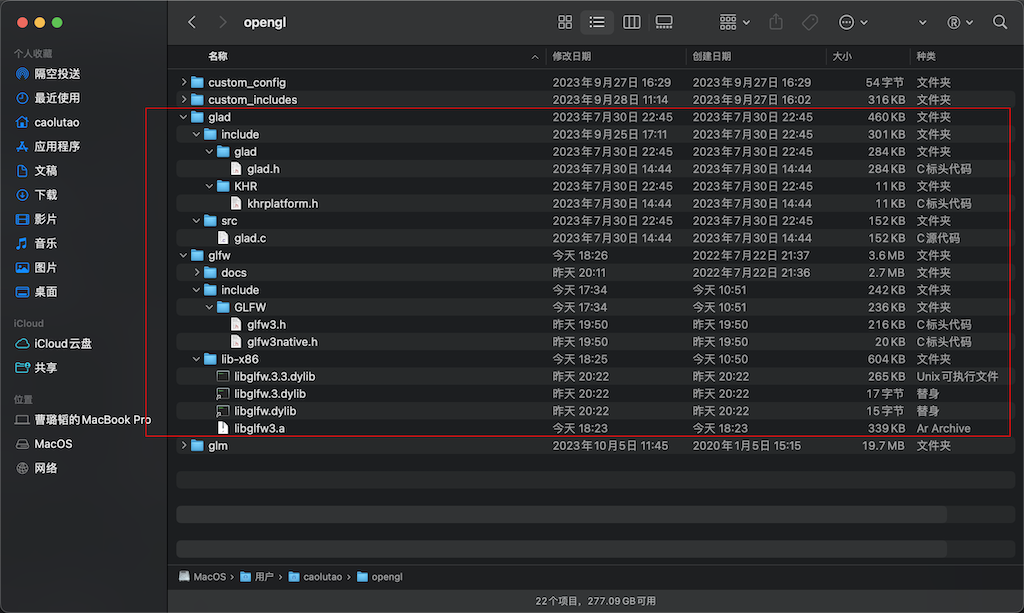The height and width of the screenshot is (613, 1024).
Task: Collapse the glfw folder
Action: [x=184, y=255]
